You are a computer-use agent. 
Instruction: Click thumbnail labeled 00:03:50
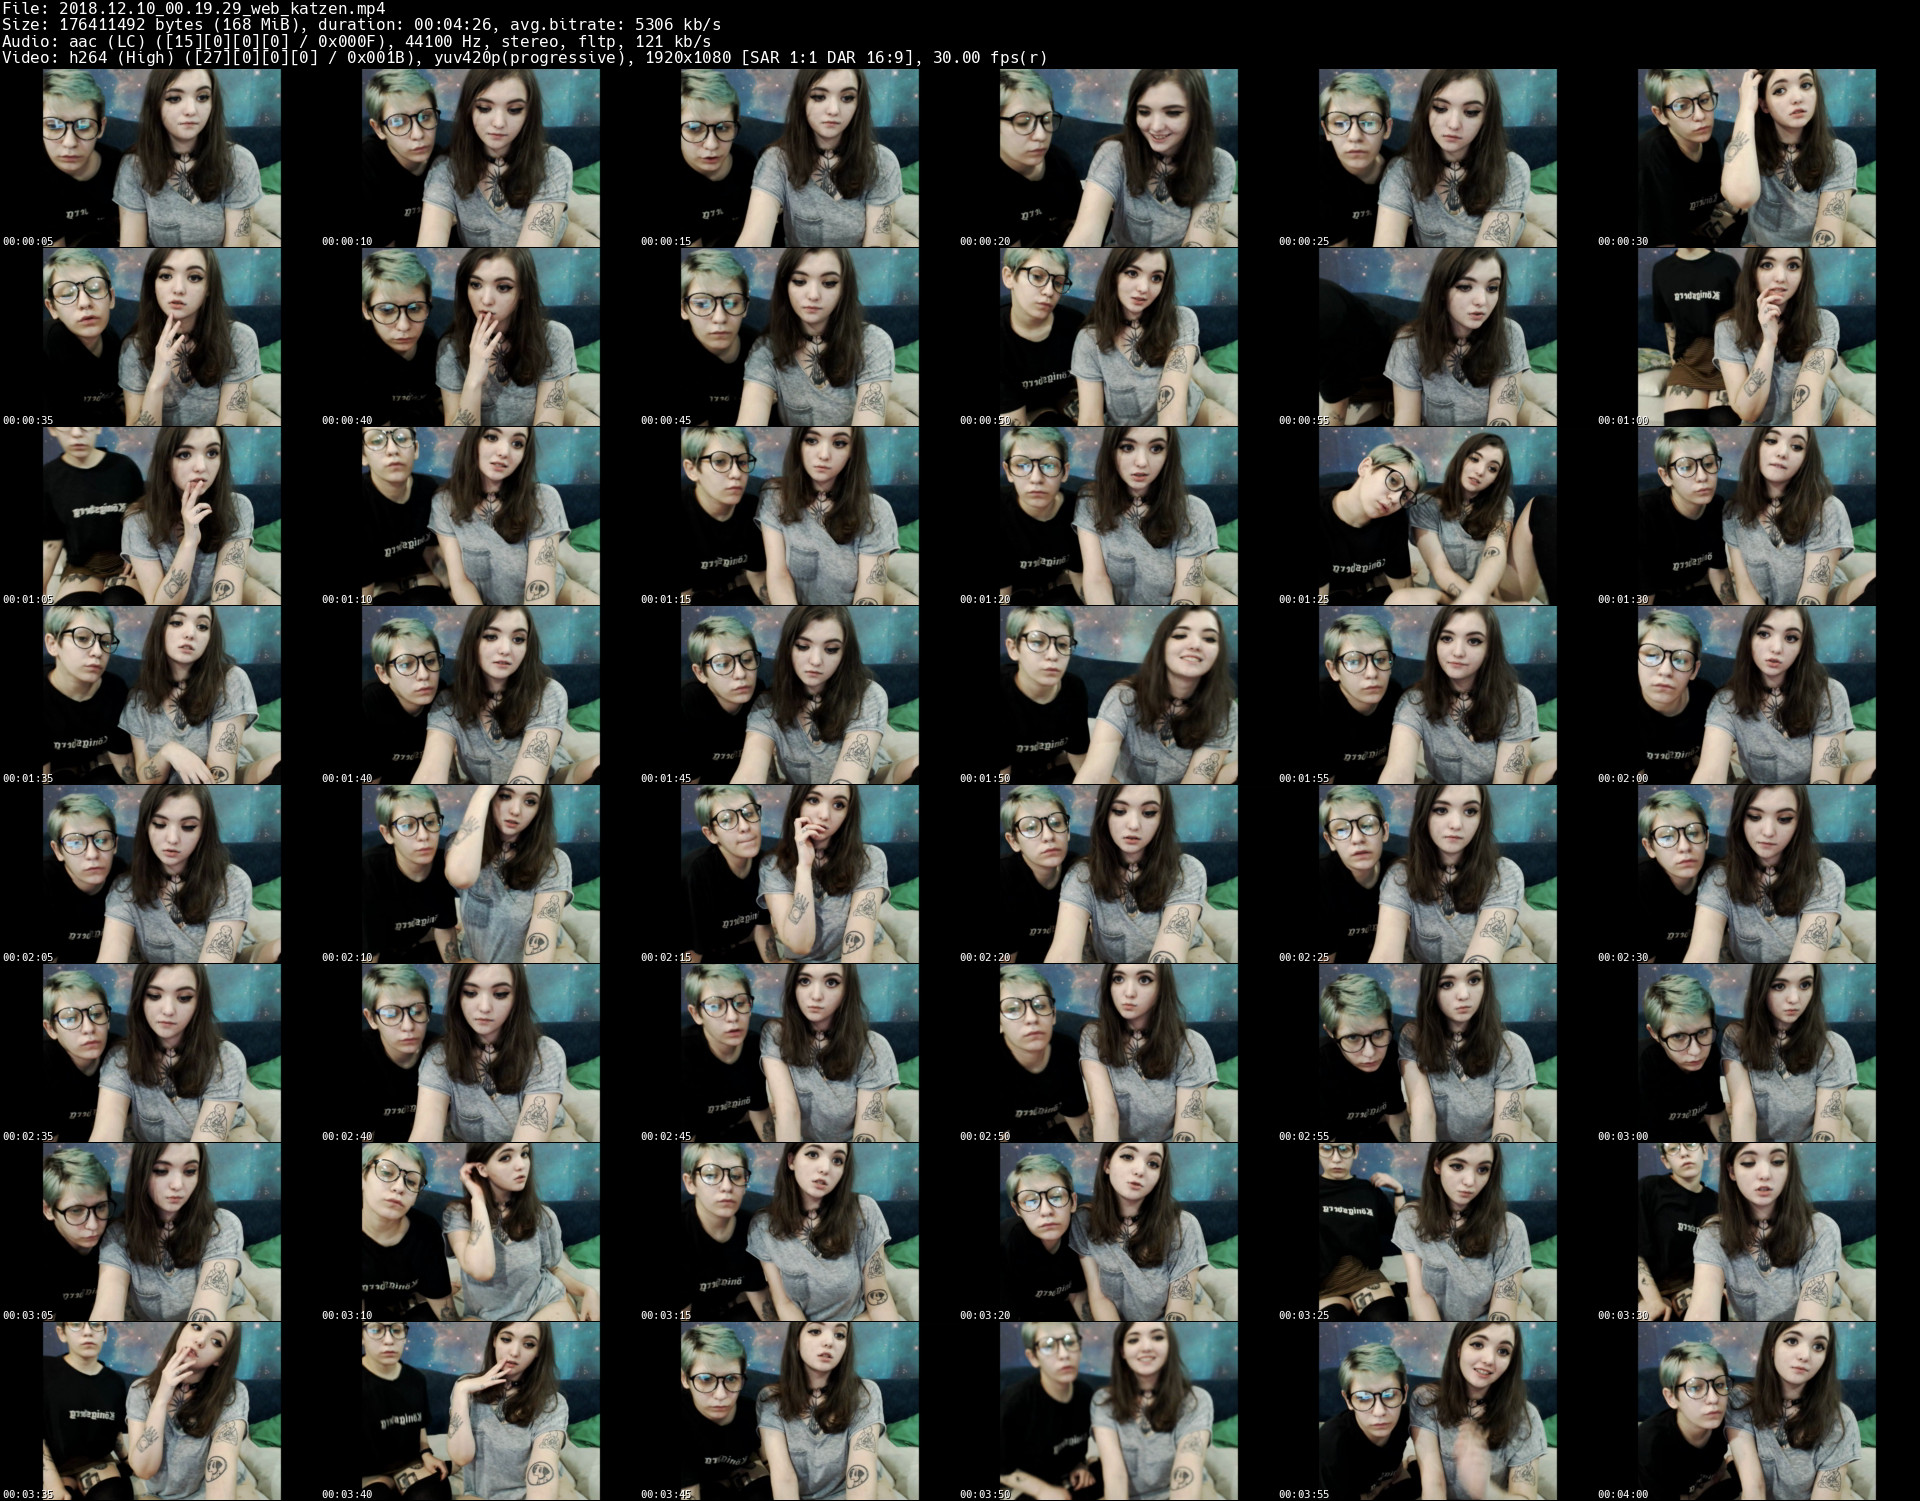pyautogui.click(x=1119, y=1411)
